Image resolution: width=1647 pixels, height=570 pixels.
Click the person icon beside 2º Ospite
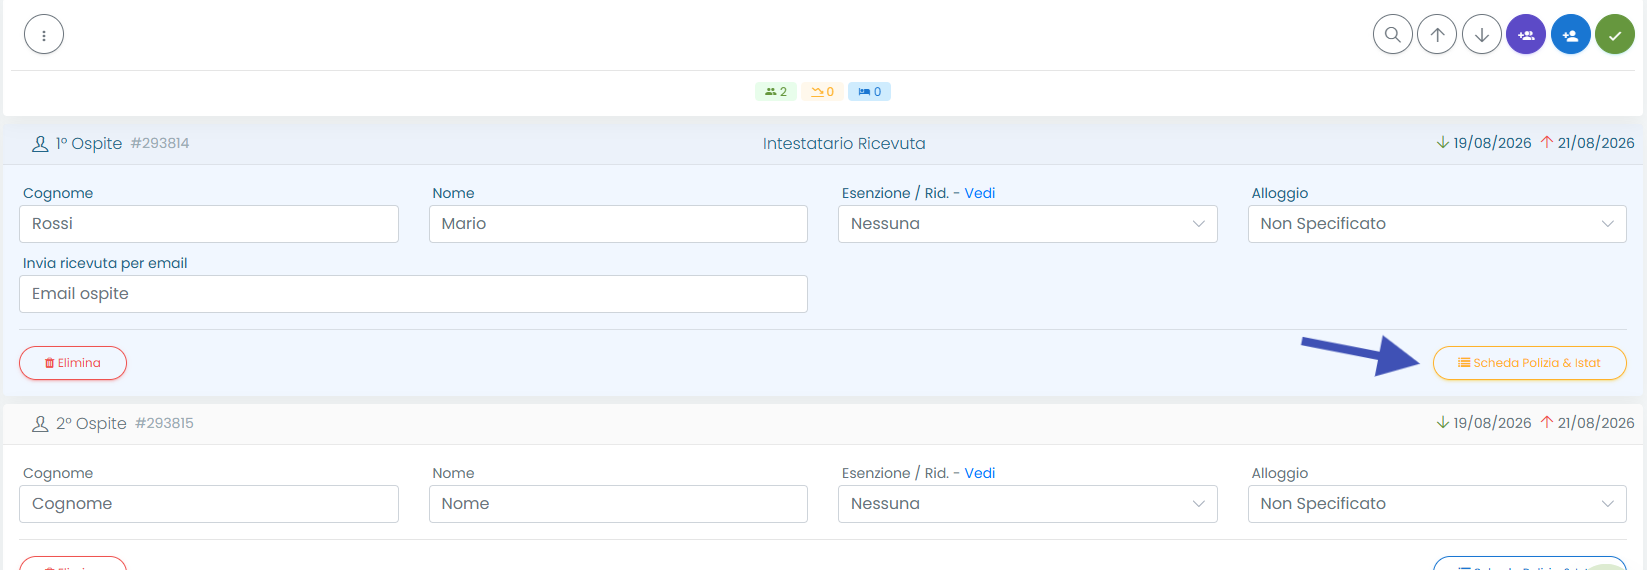pyautogui.click(x=40, y=424)
